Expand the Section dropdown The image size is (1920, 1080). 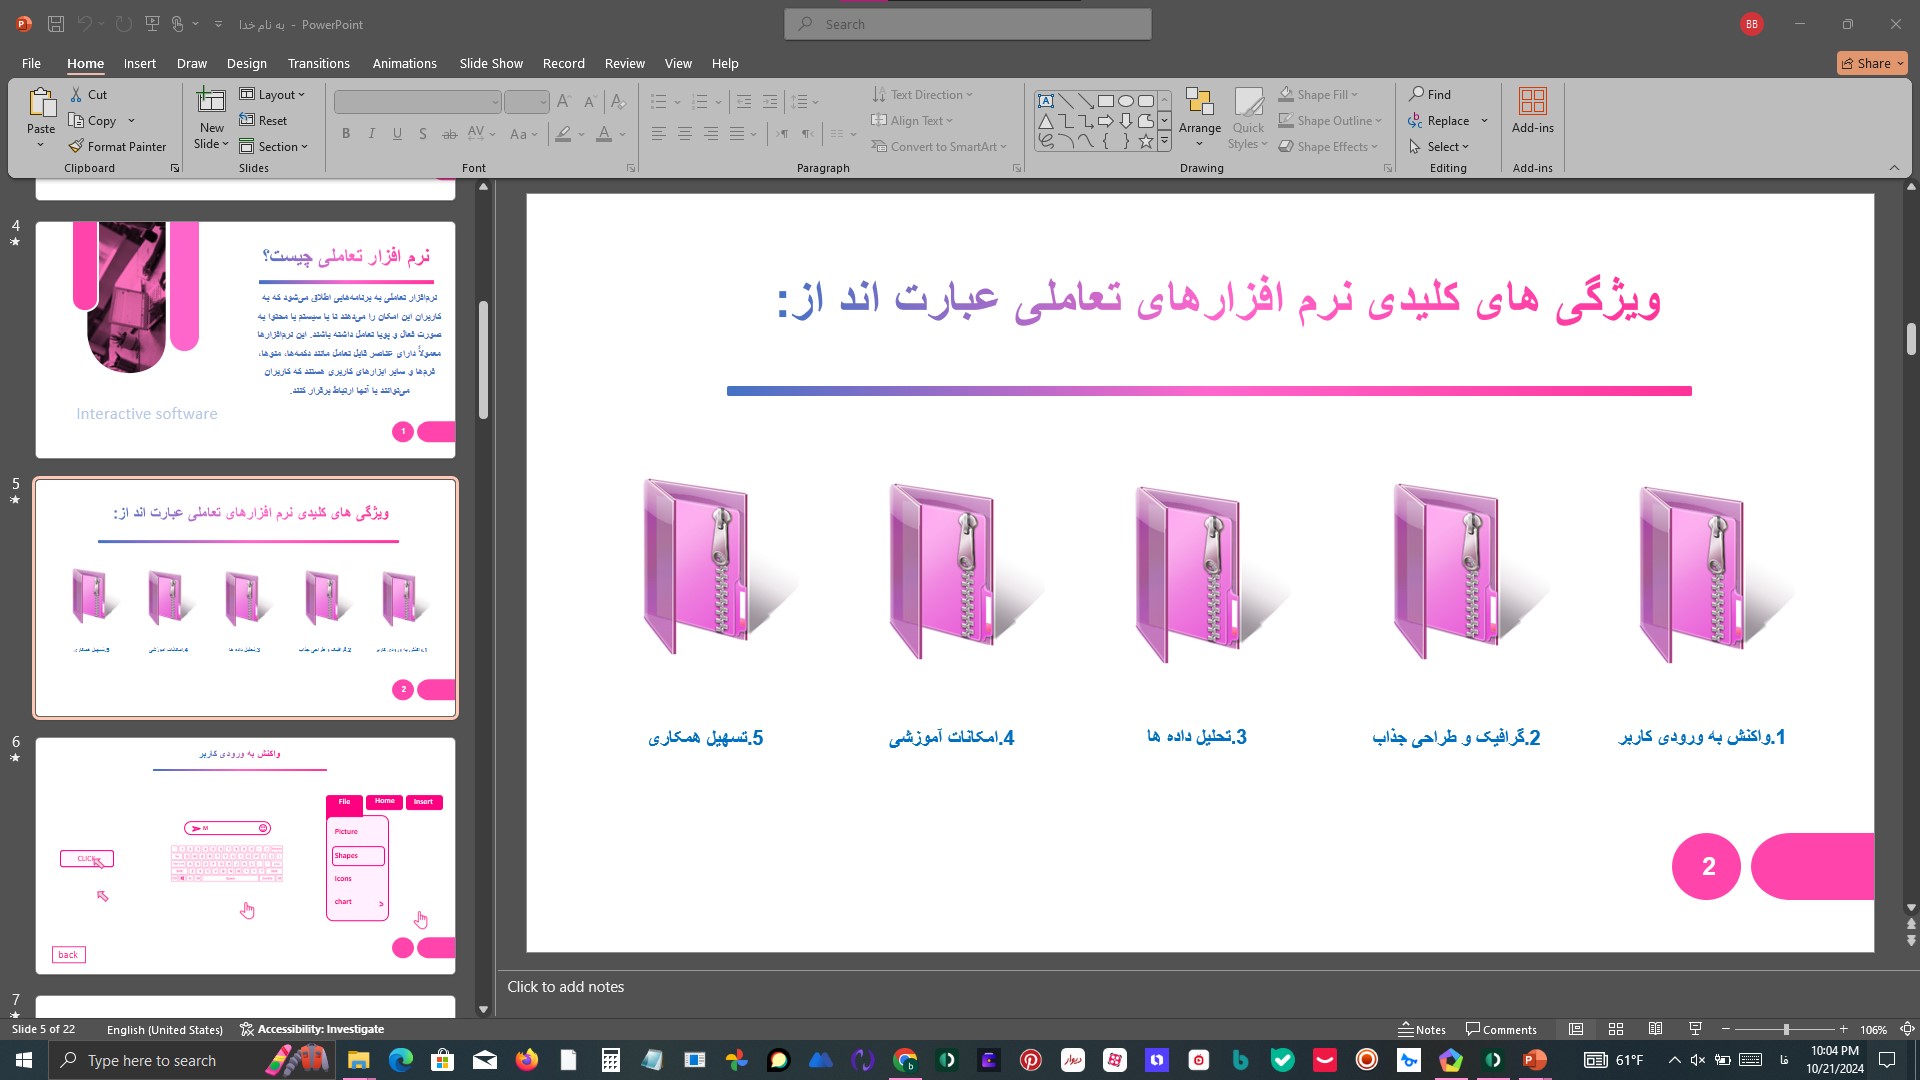point(273,147)
